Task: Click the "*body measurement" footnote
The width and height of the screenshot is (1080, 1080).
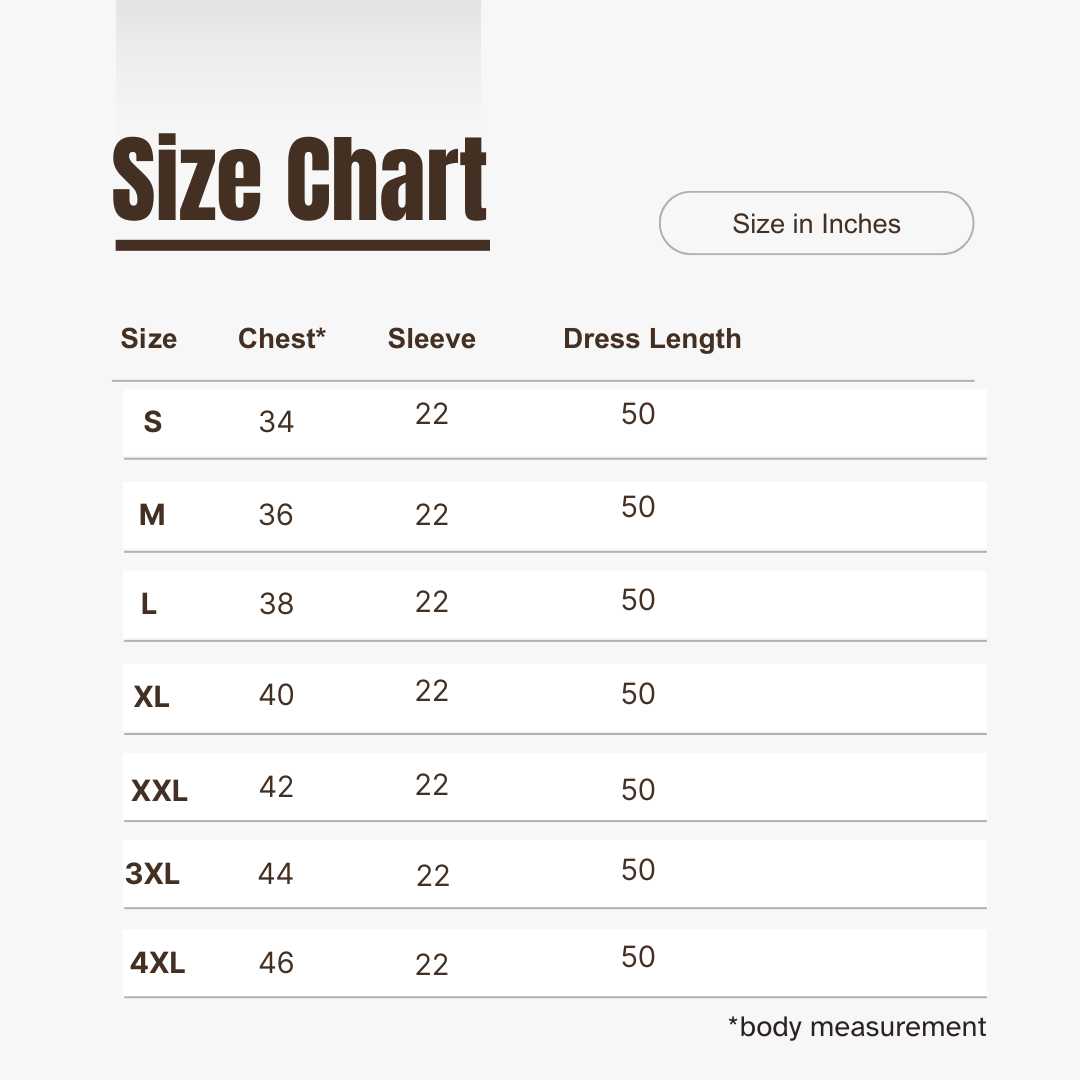Action: point(857,1027)
